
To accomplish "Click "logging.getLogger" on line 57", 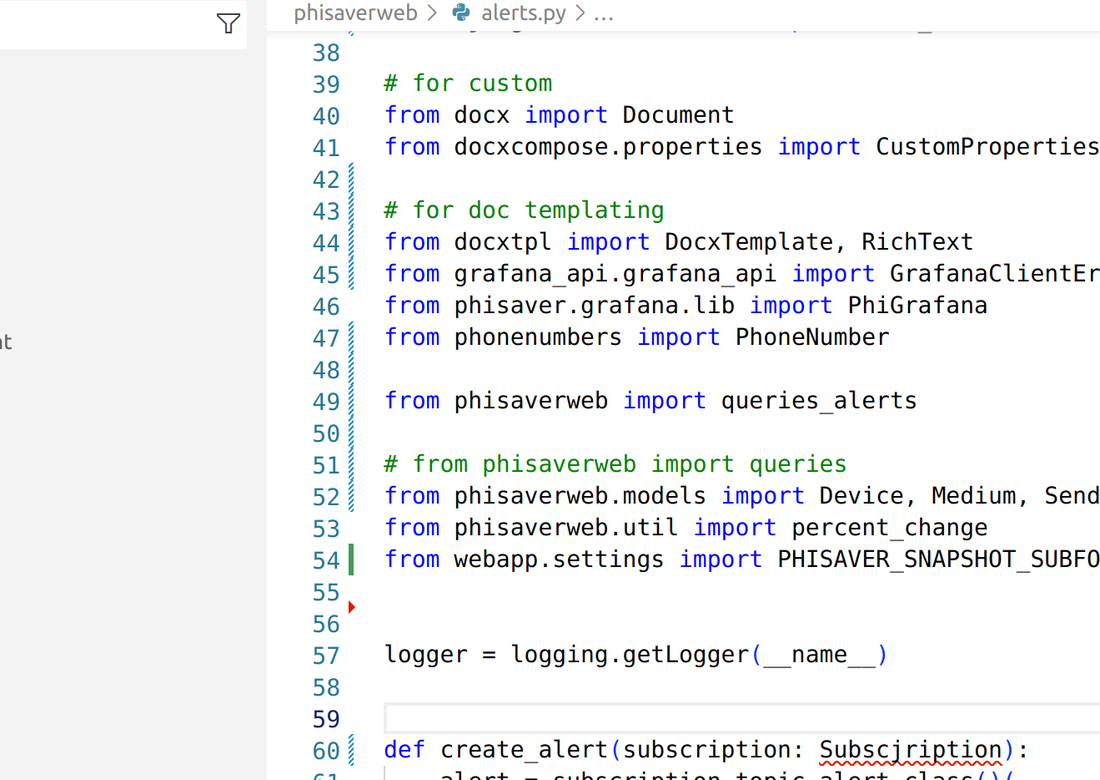I will (630, 655).
